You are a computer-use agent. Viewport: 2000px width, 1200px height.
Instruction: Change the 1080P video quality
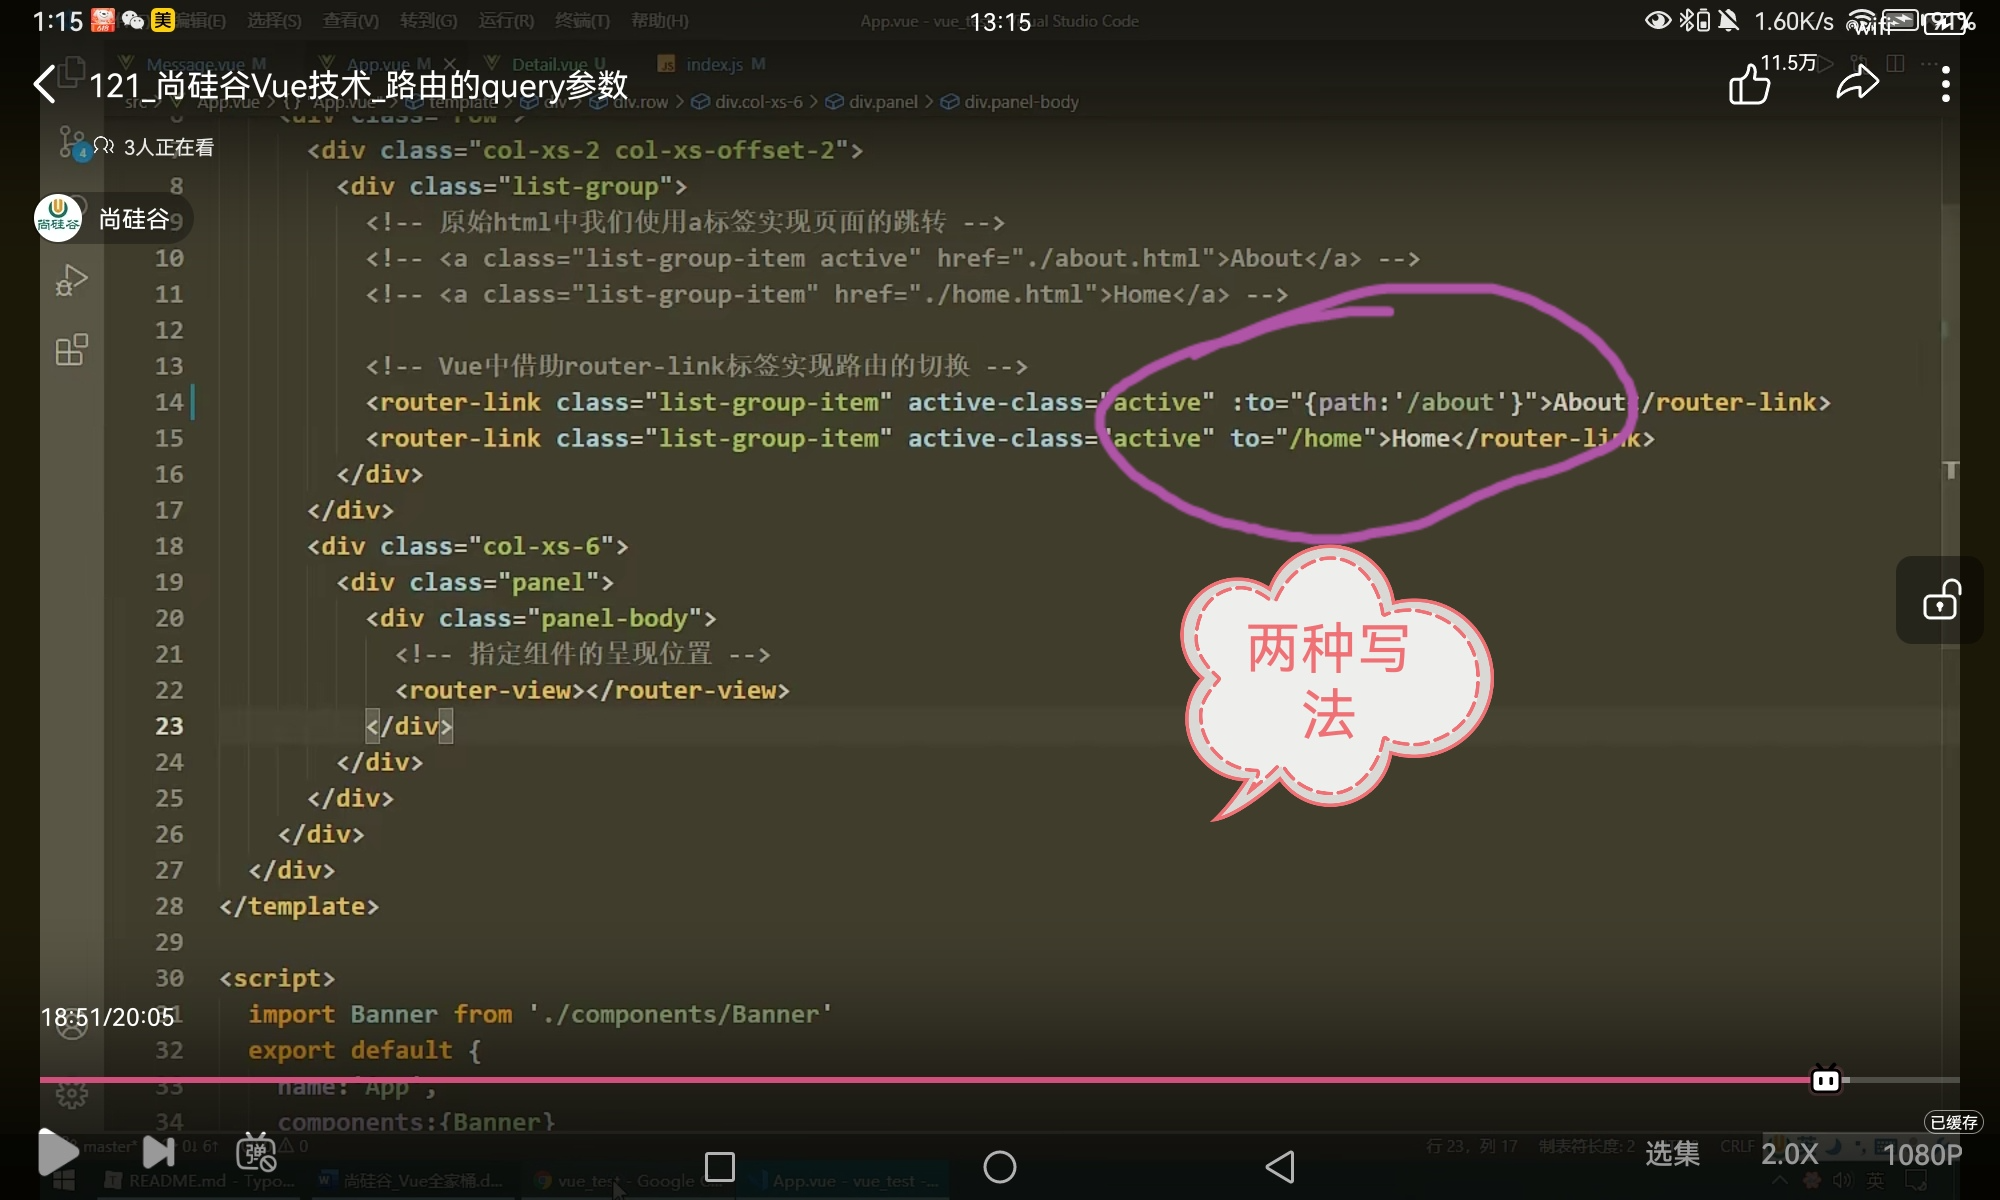tap(1922, 1154)
